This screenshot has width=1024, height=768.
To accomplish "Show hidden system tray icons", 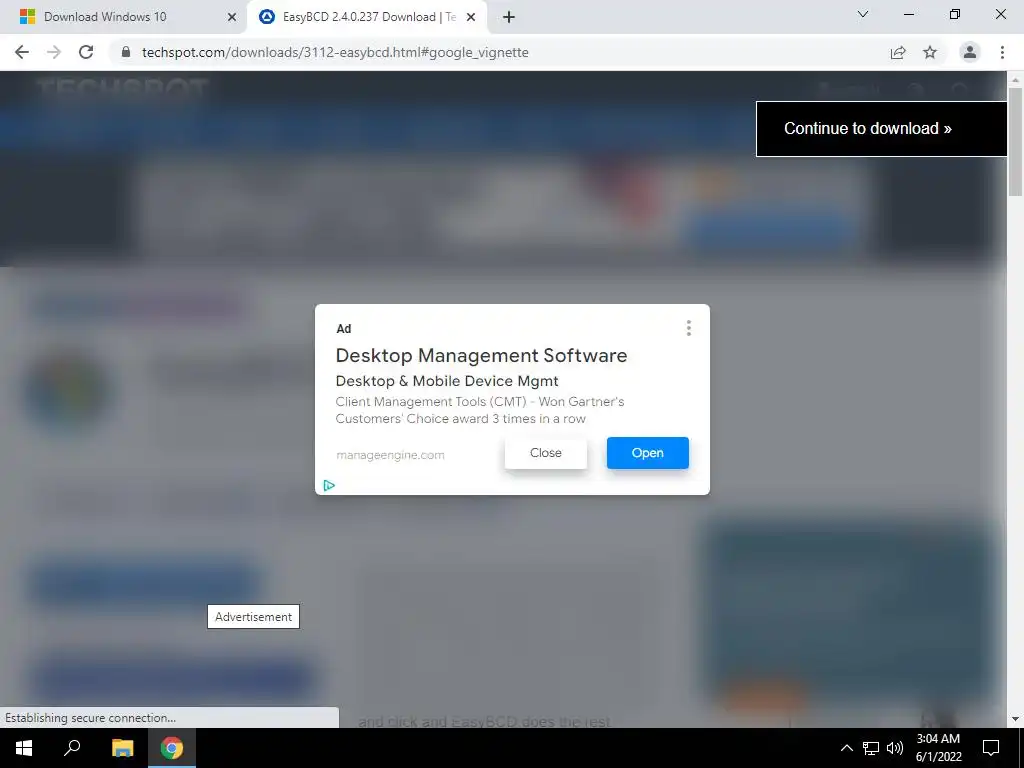I will click(x=846, y=748).
